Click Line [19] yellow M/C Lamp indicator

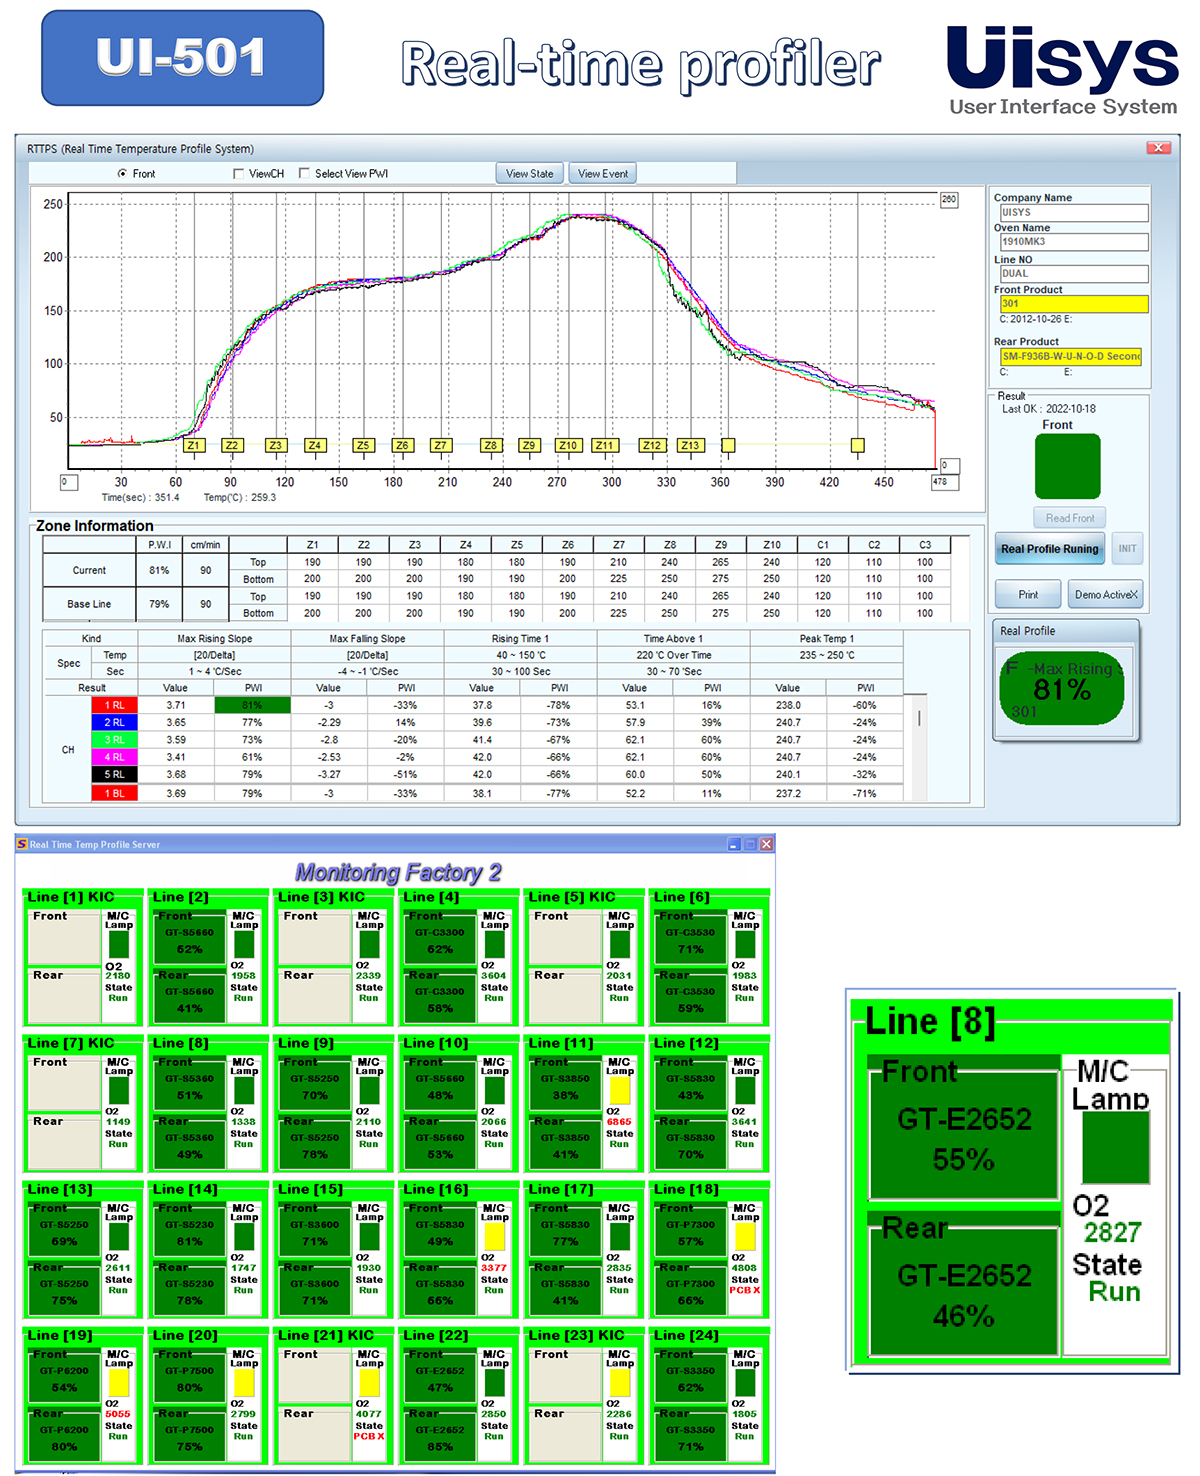click(x=119, y=1383)
